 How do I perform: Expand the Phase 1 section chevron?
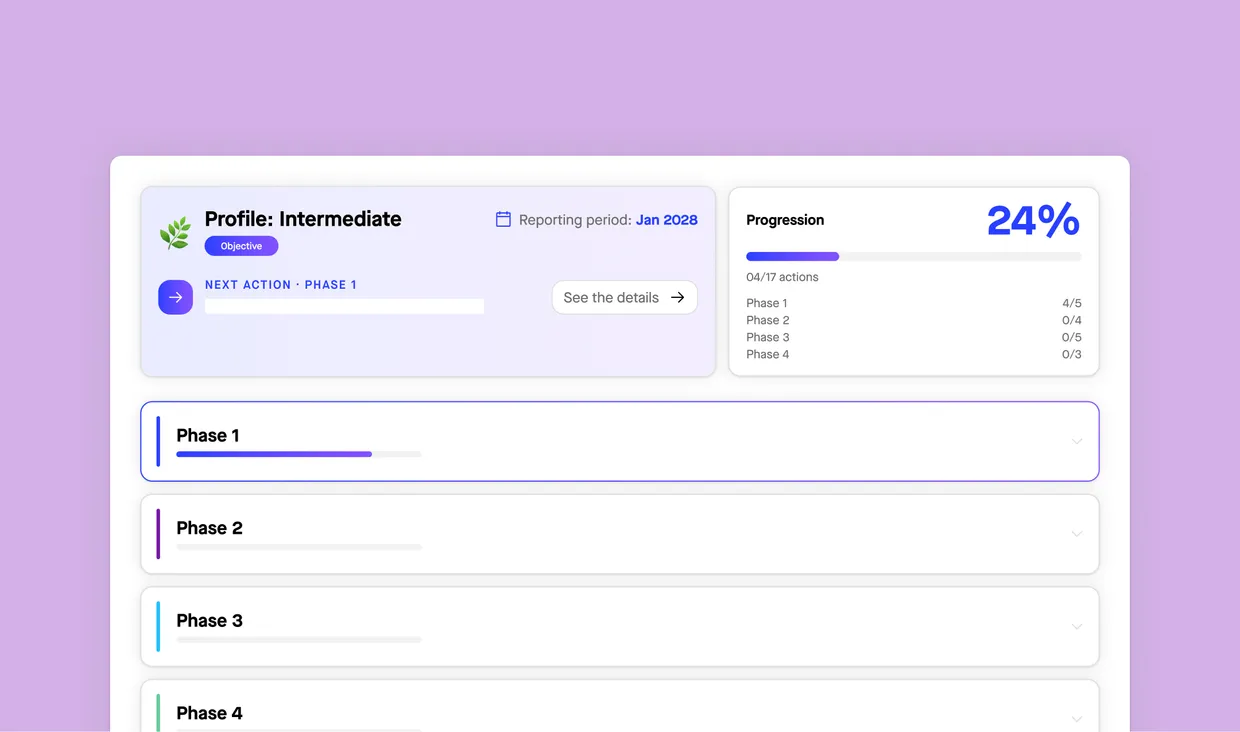pyautogui.click(x=1077, y=441)
